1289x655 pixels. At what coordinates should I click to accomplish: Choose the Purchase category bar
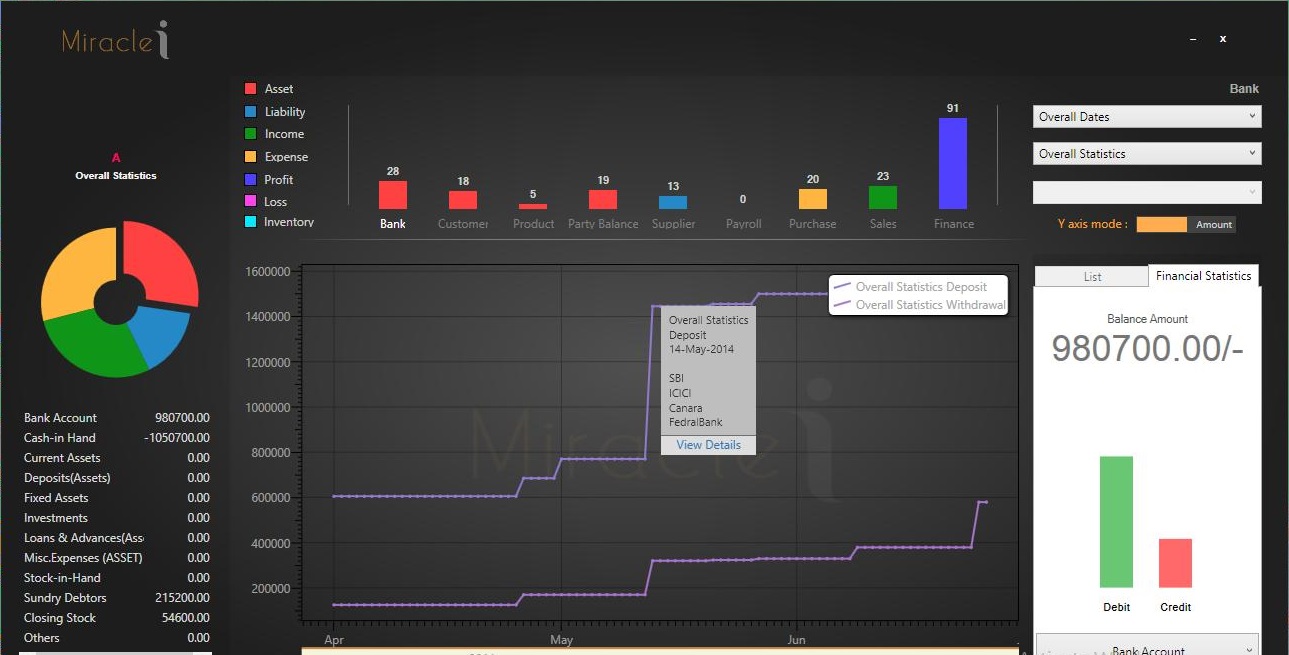click(813, 199)
